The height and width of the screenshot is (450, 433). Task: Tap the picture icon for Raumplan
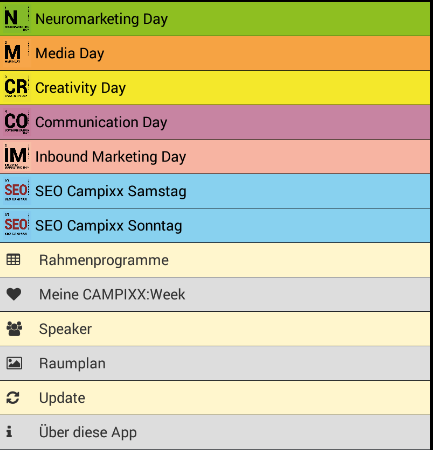coord(14,363)
